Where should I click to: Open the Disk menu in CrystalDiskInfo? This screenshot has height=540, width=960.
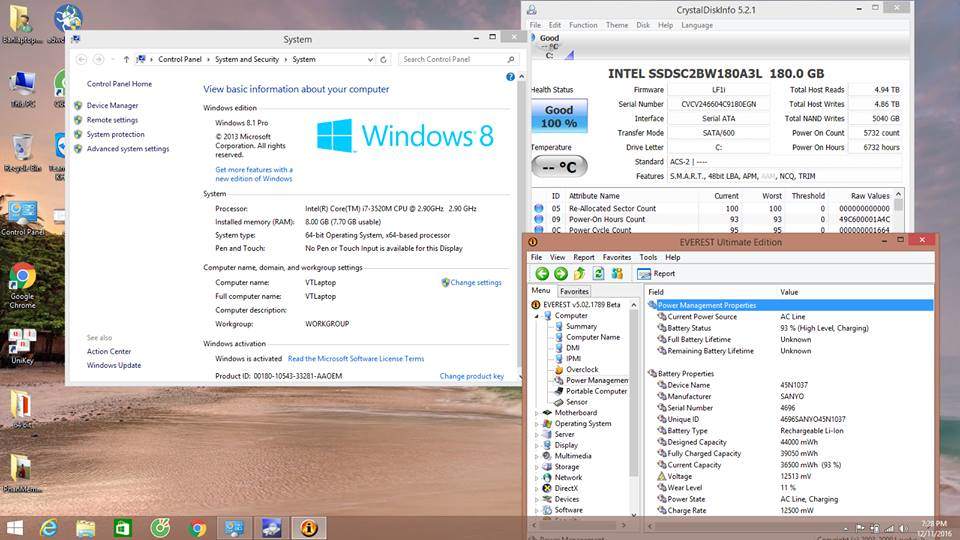pos(643,25)
